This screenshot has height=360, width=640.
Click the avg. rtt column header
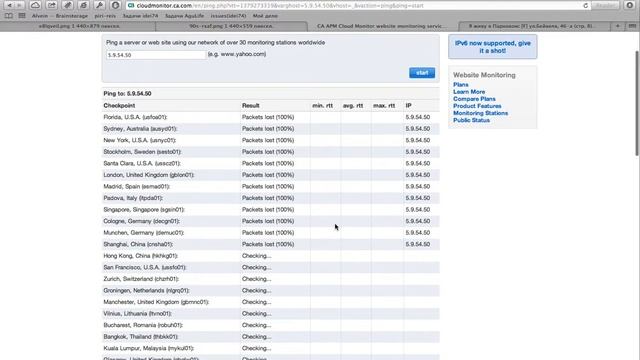click(353, 106)
